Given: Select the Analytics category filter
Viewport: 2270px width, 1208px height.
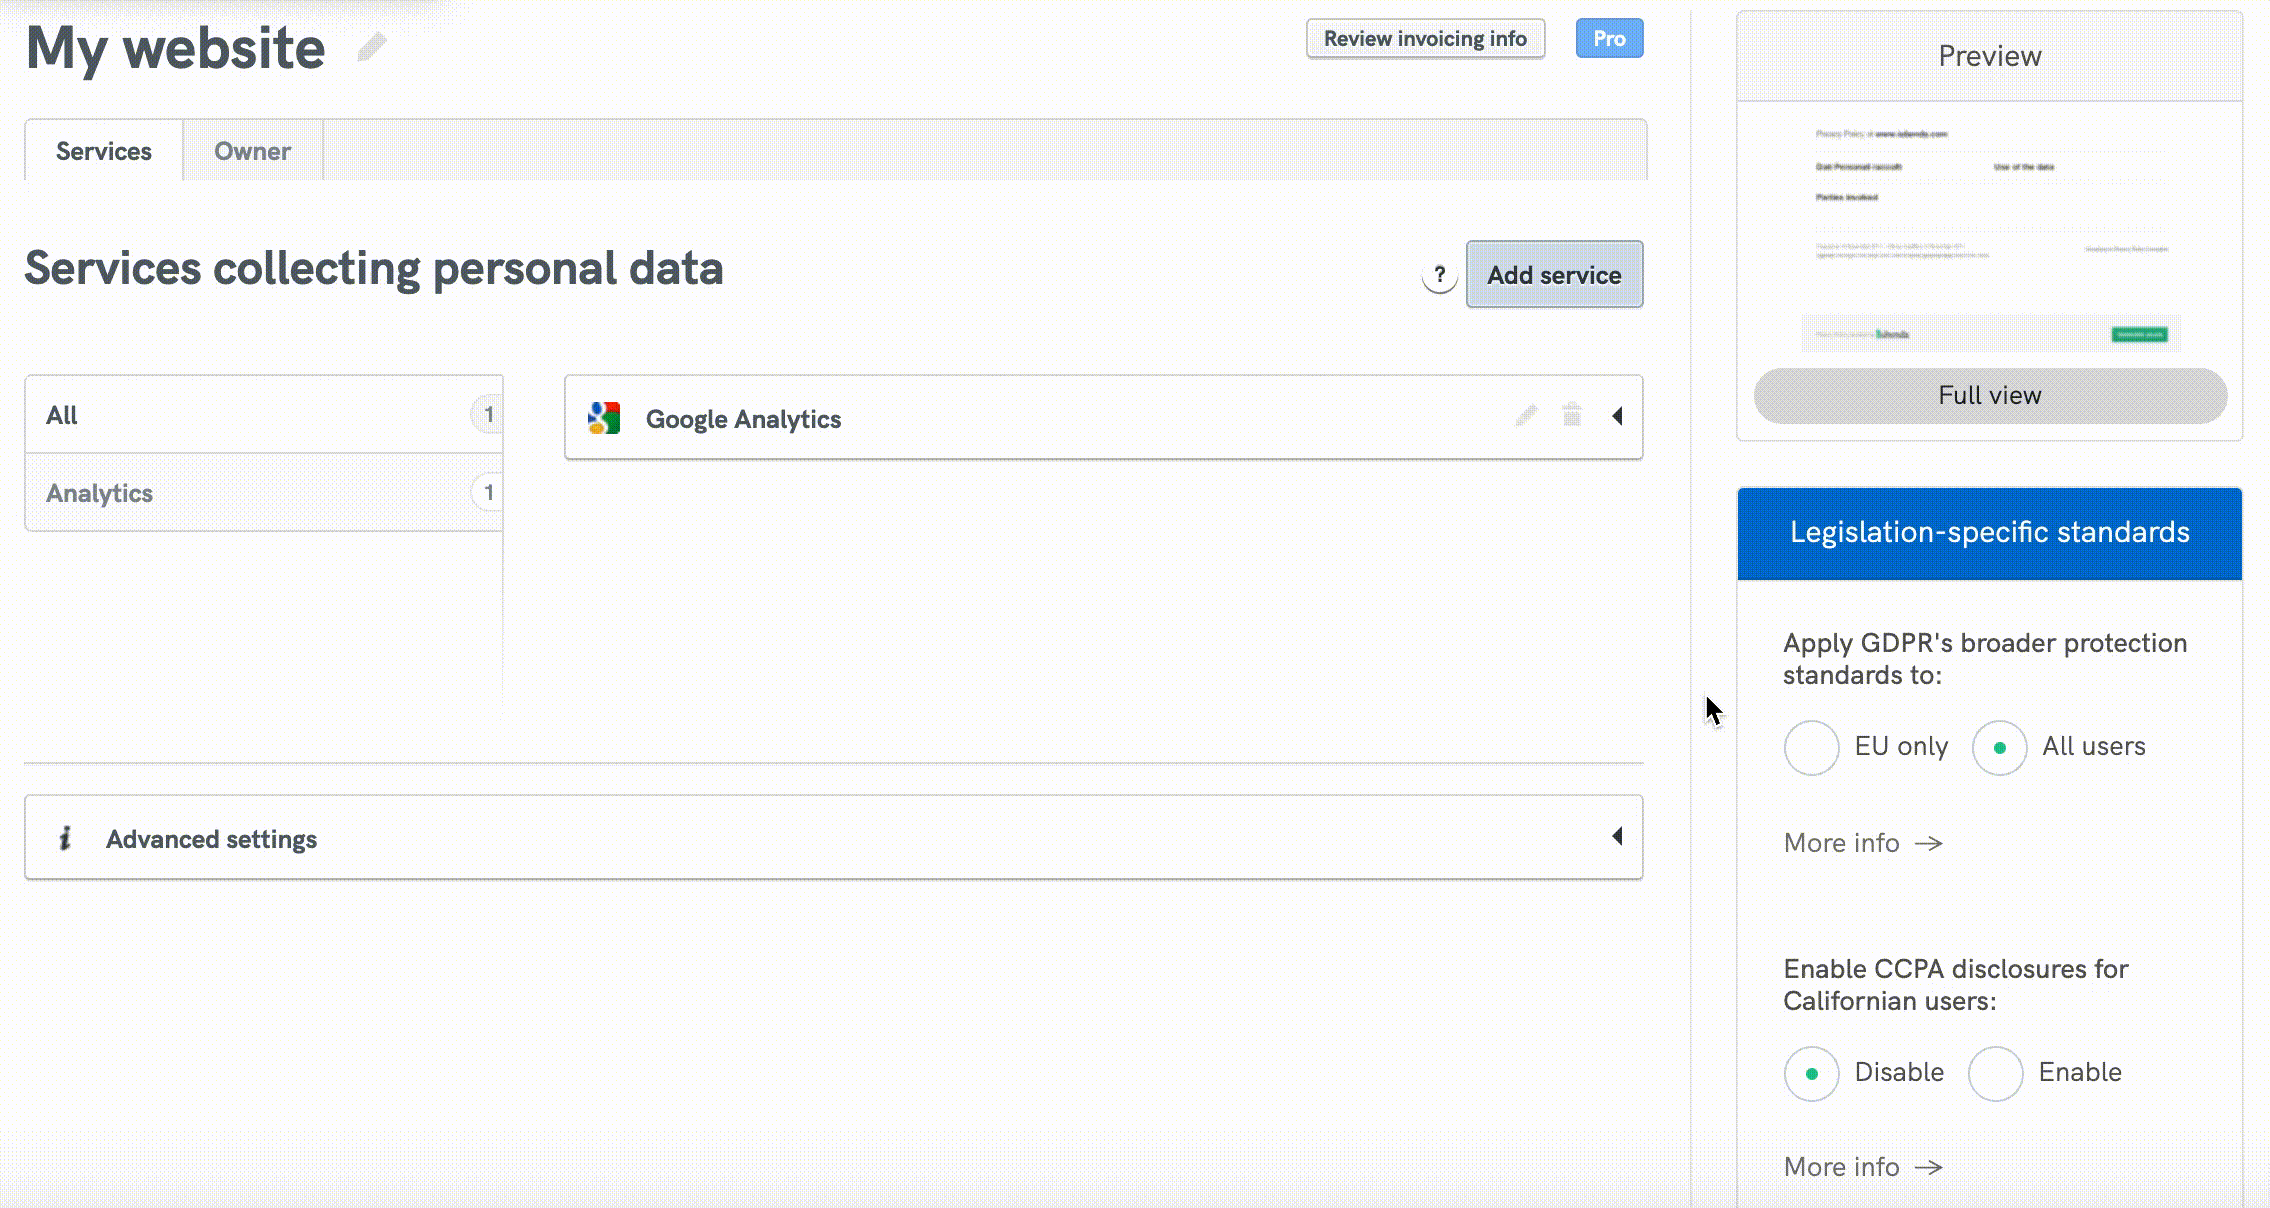Looking at the screenshot, I should [x=99, y=492].
